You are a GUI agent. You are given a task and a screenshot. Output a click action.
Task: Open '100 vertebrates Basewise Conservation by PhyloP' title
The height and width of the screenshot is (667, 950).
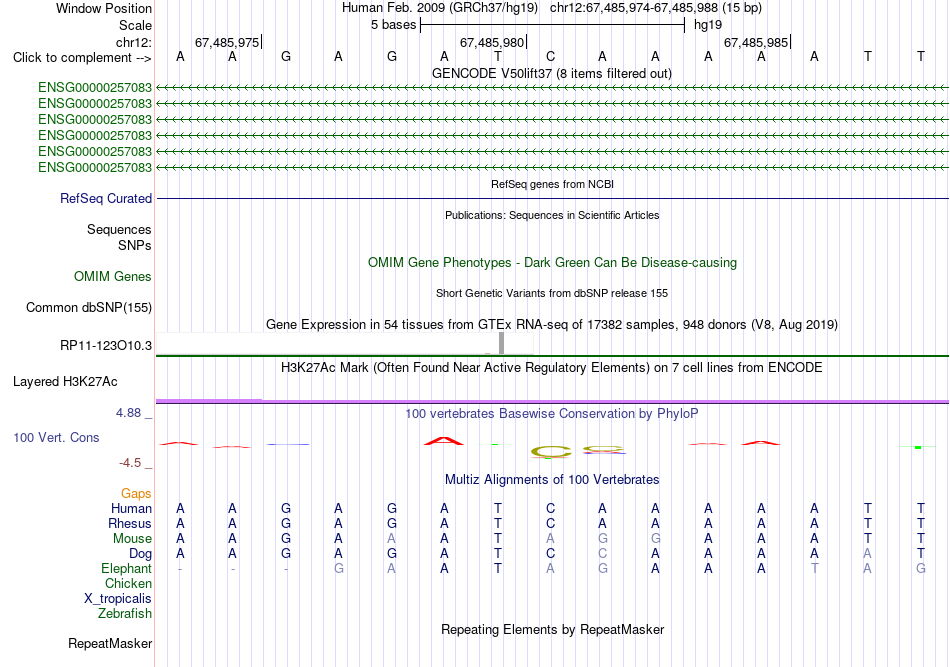click(552, 414)
